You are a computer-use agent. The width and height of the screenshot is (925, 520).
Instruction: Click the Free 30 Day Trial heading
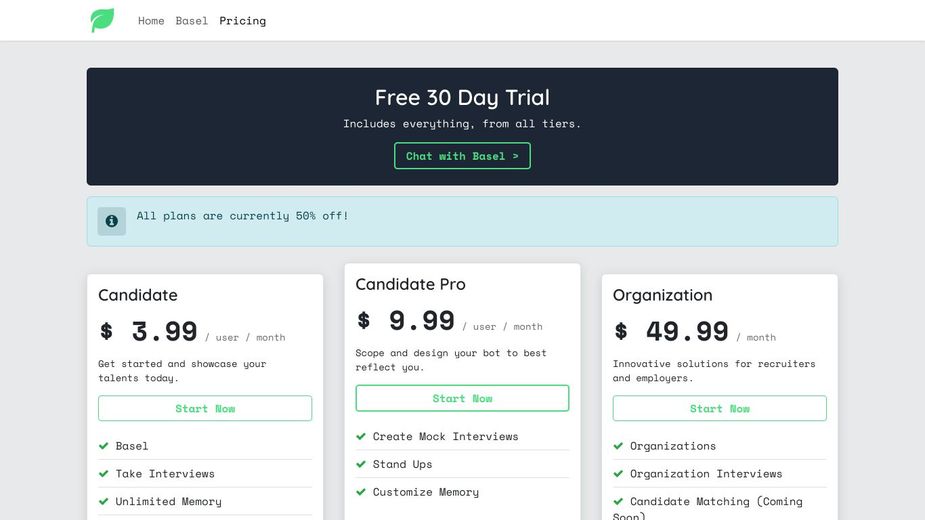pyautogui.click(x=462, y=97)
